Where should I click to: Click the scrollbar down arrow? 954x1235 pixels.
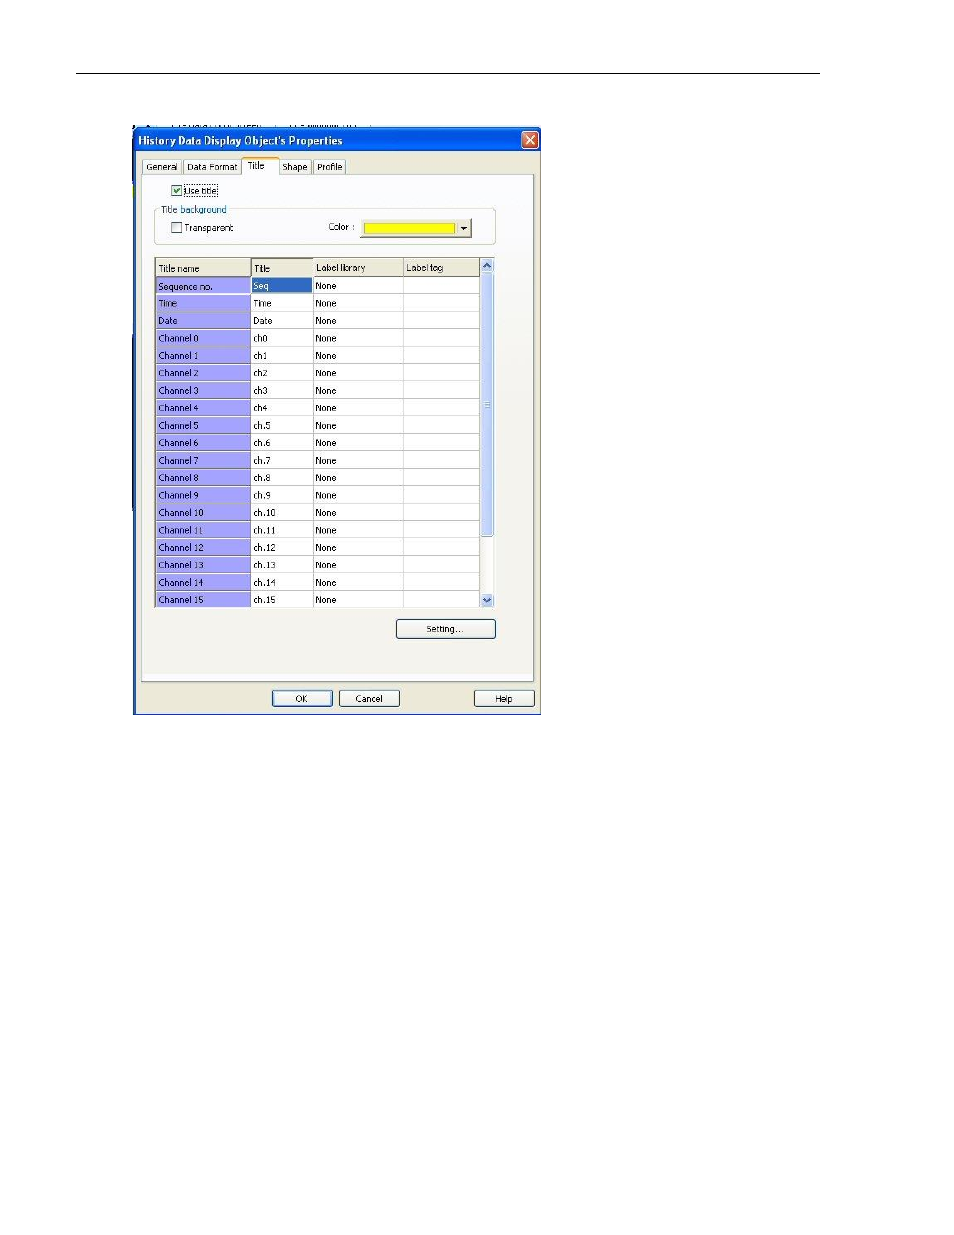pos(487,600)
